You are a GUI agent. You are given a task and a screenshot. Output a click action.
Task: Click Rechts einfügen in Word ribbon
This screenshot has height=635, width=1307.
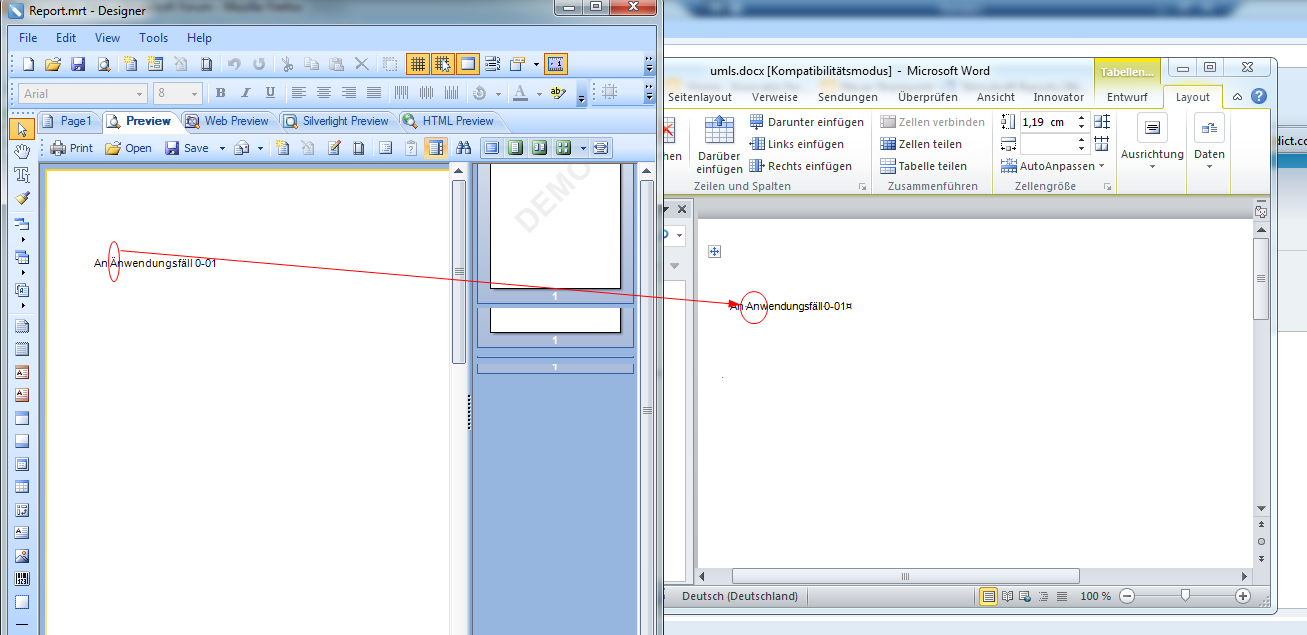800,166
